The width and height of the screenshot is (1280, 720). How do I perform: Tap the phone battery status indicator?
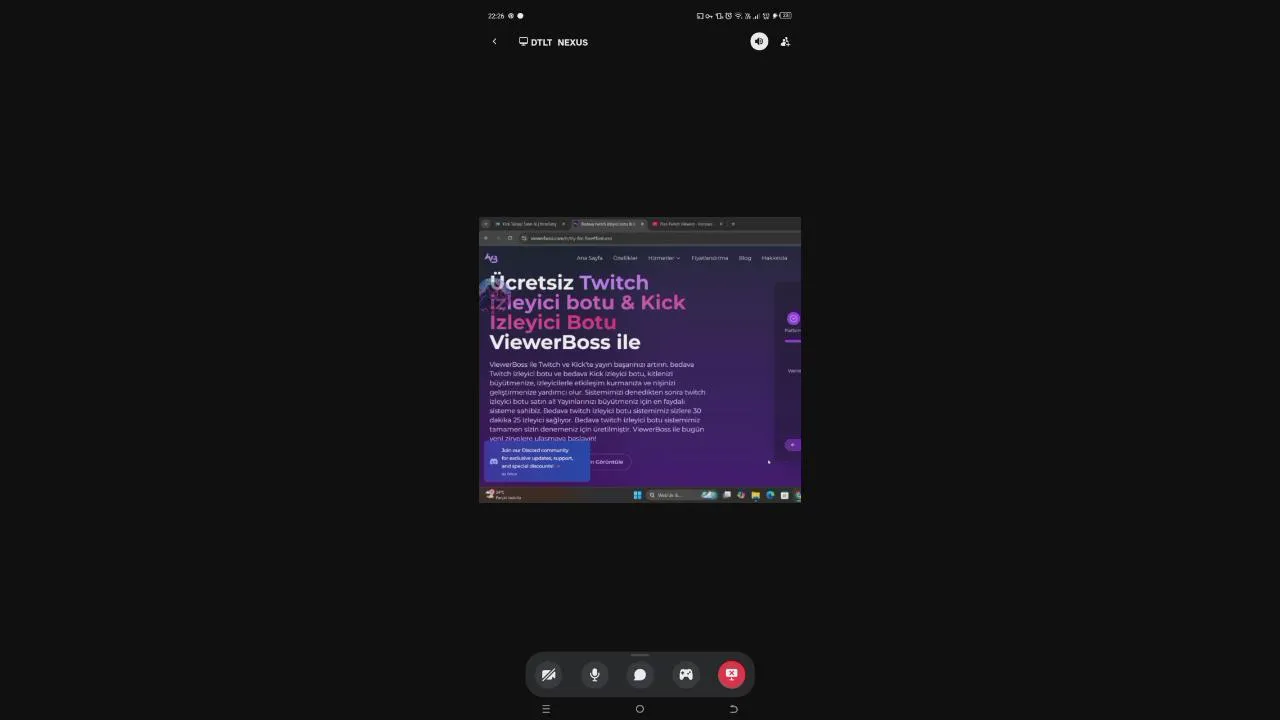786,16
